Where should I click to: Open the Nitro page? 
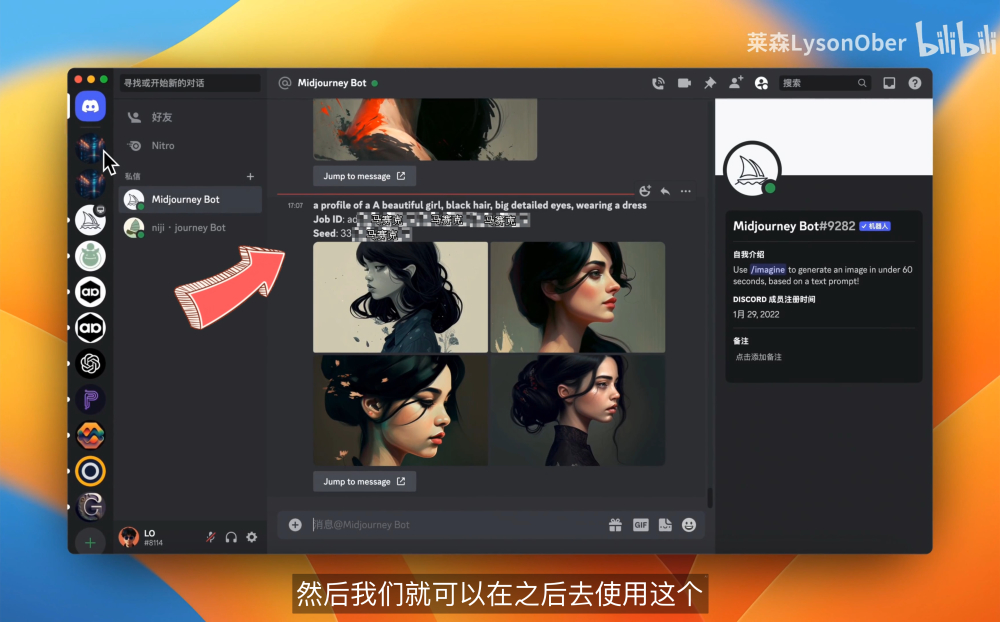tap(190, 145)
